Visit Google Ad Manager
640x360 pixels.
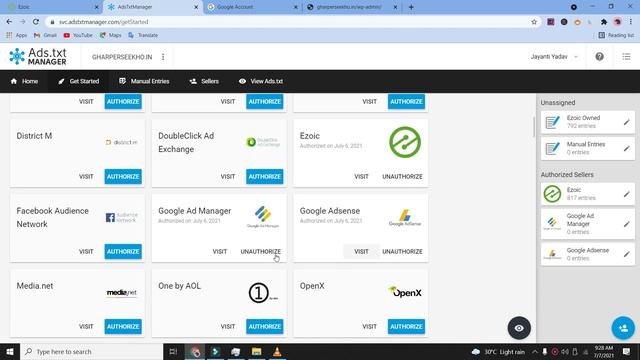click(220, 251)
